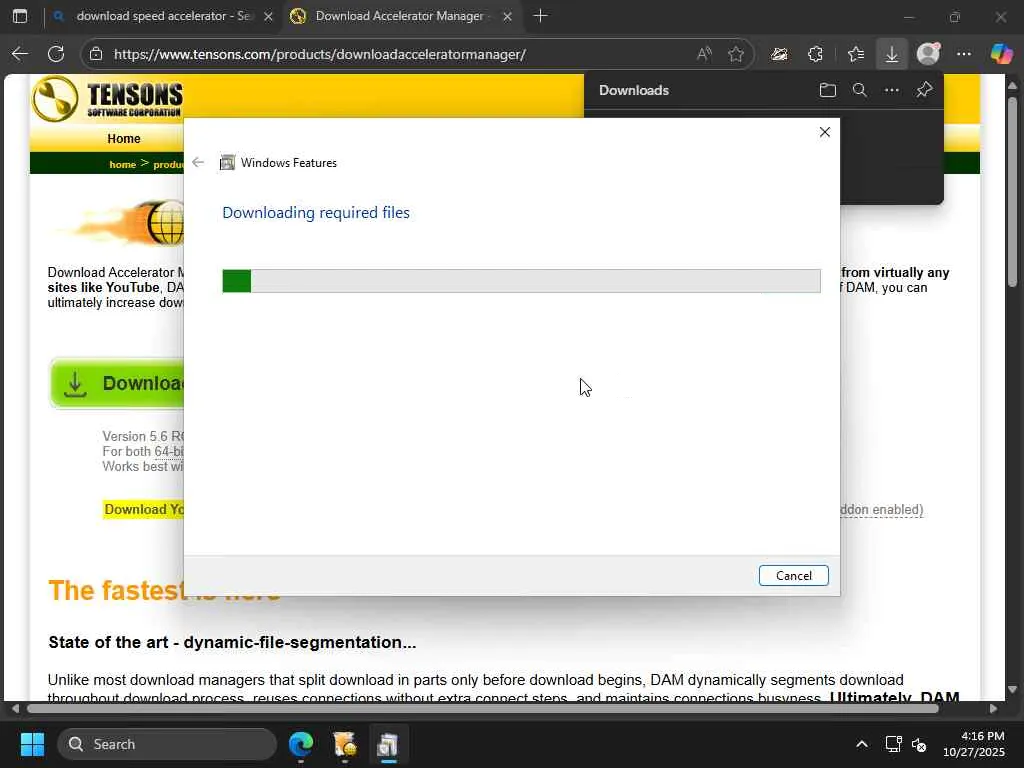Click the Tensons logo
Screen dimensions: 1024x768
[x=107, y=98]
